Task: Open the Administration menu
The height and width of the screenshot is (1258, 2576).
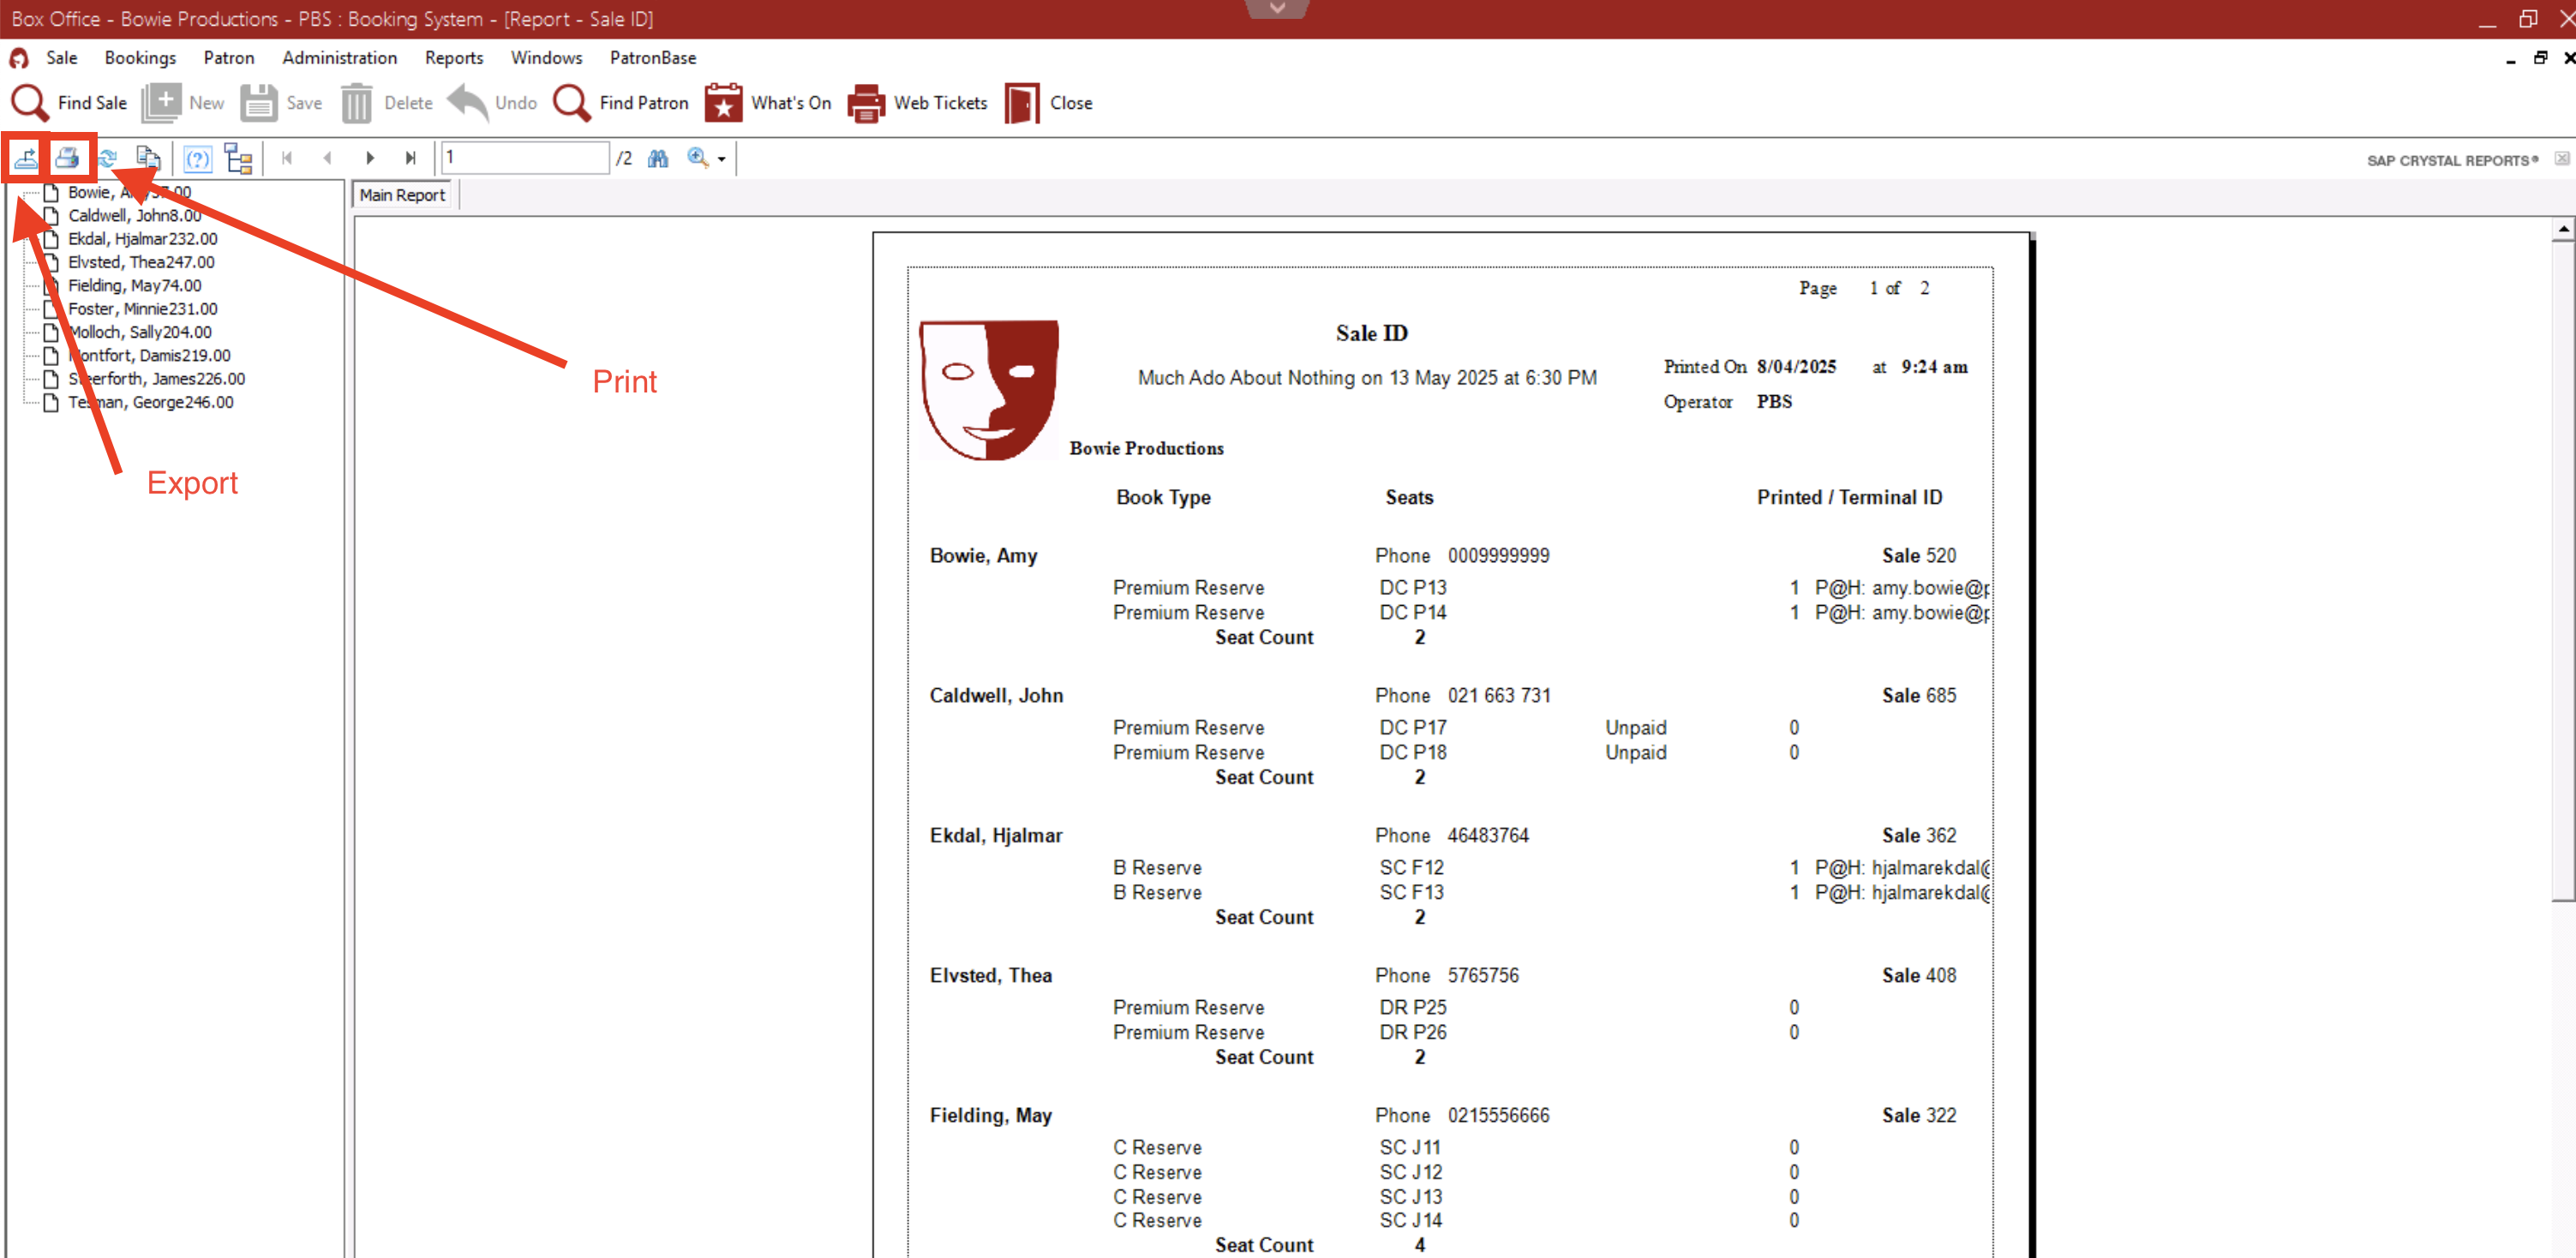Action: pos(339,58)
